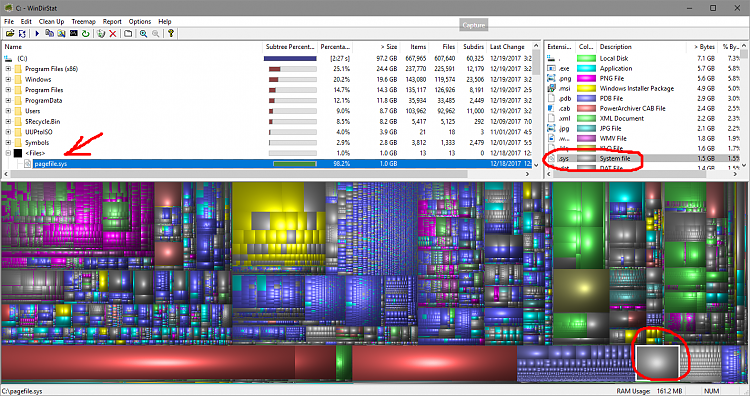
Task: Sort by the Size column header
Action: [376, 47]
